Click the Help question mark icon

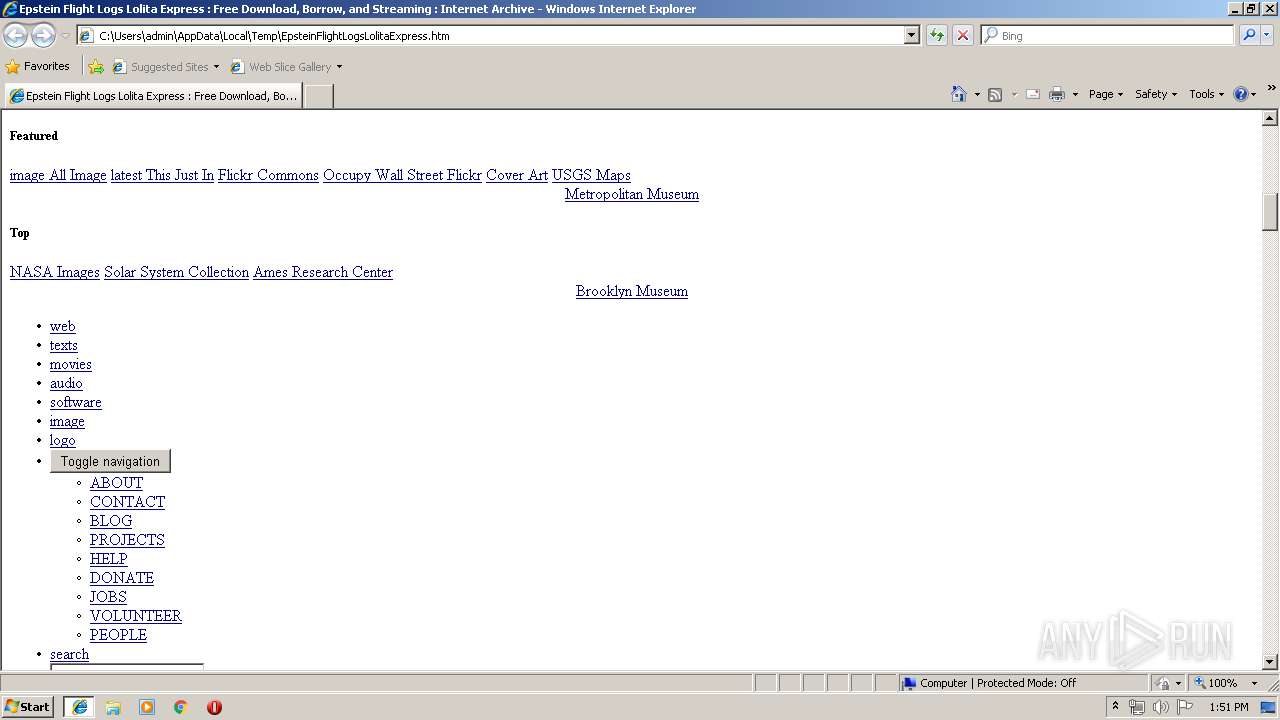(1241, 94)
